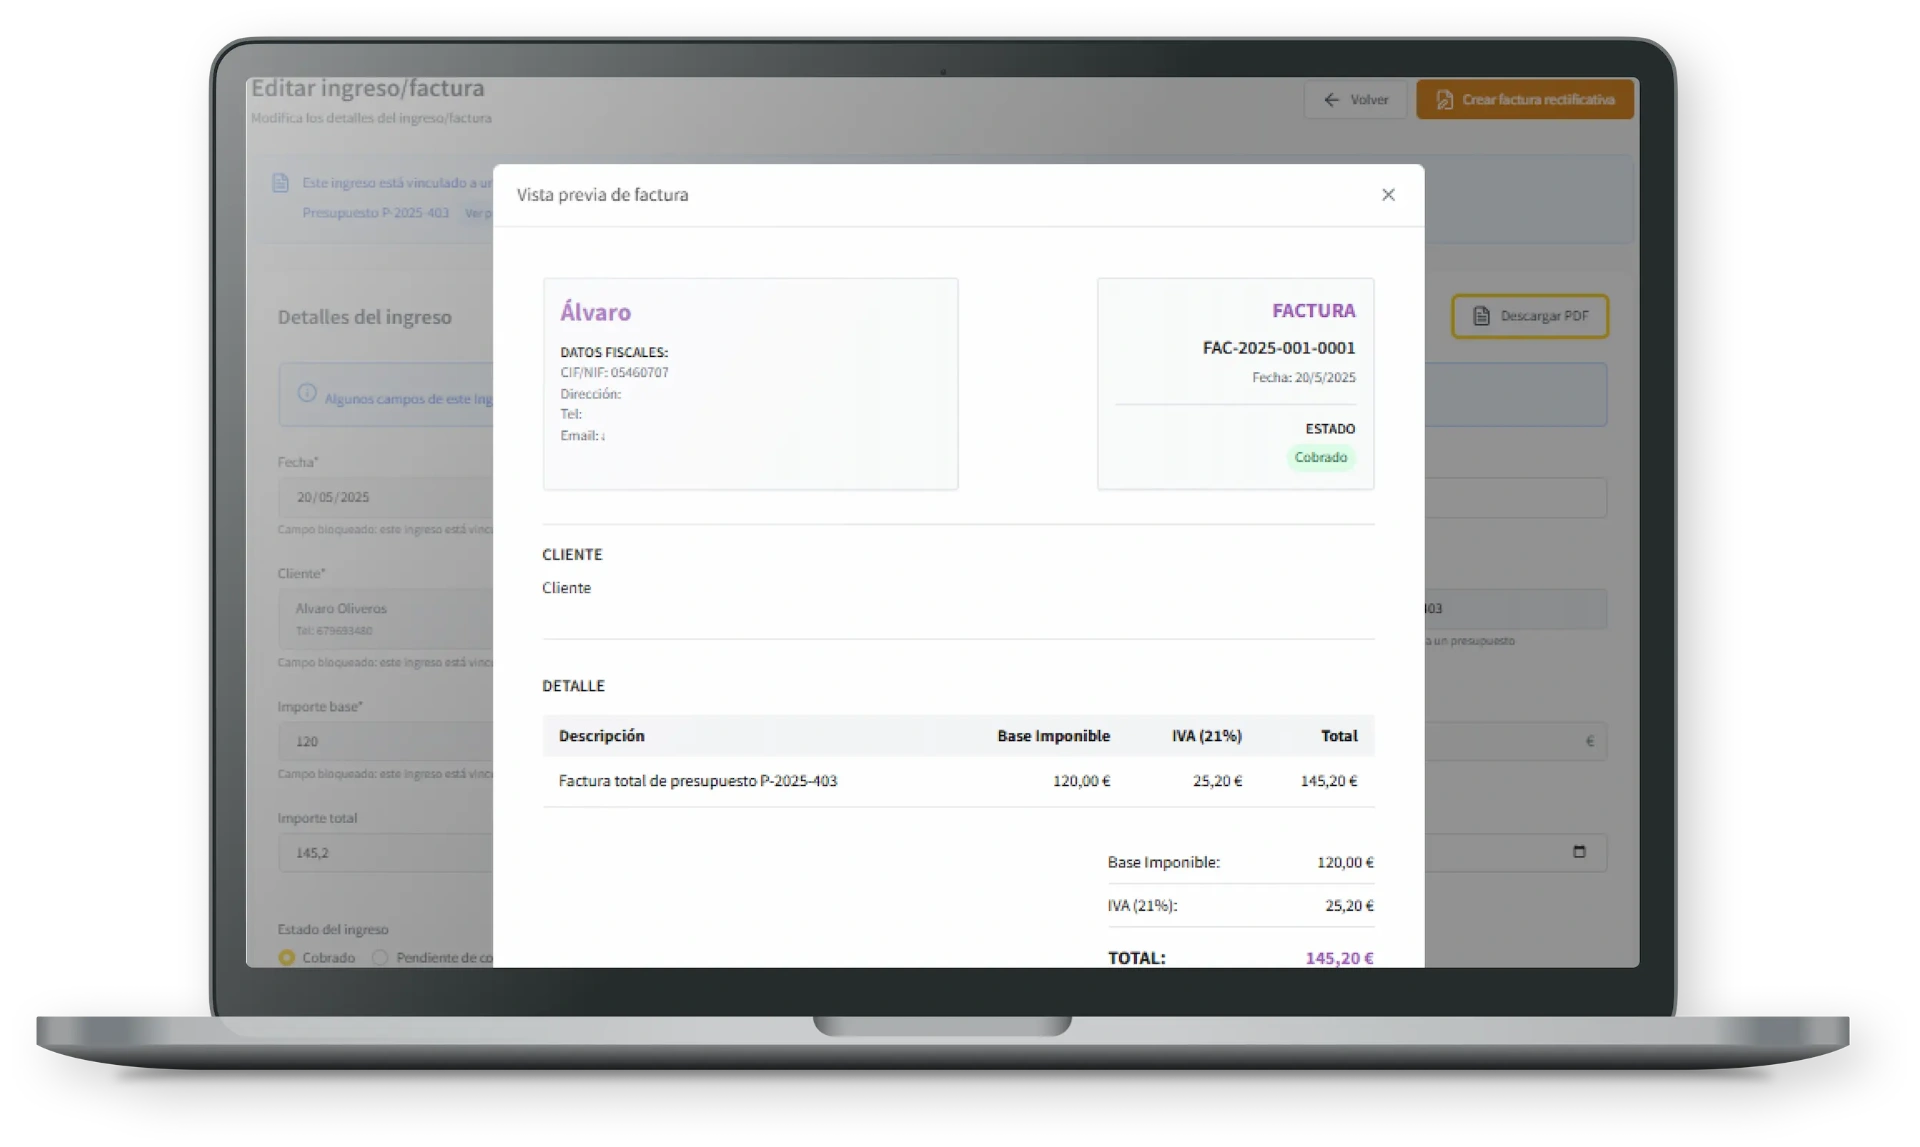Click the Vista previa de factura title
This screenshot has width=1920, height=1147.
tap(603, 195)
